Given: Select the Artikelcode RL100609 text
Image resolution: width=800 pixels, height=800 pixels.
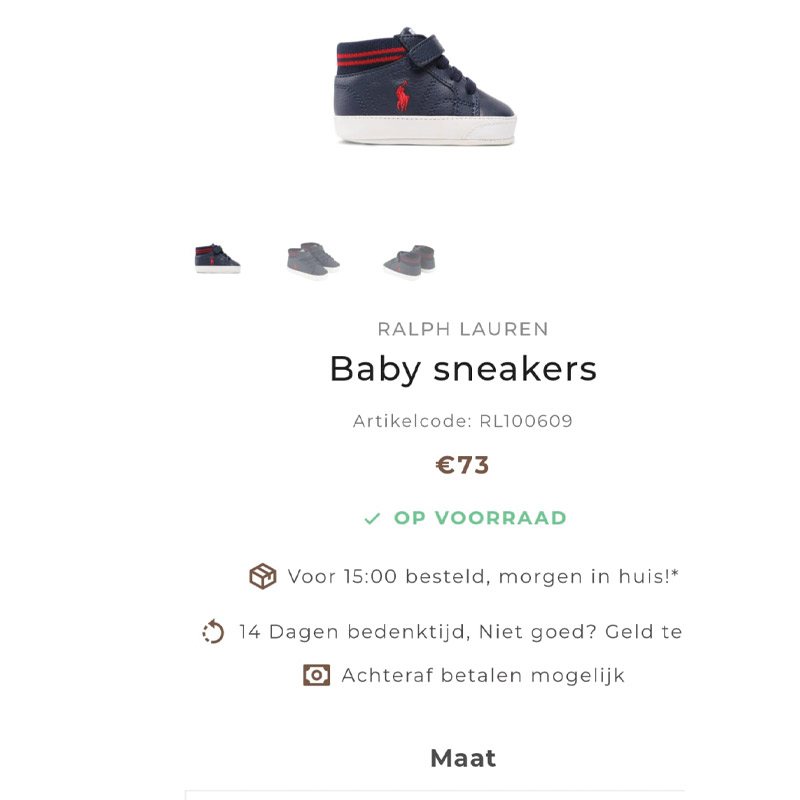Looking at the screenshot, I should 463,421.
